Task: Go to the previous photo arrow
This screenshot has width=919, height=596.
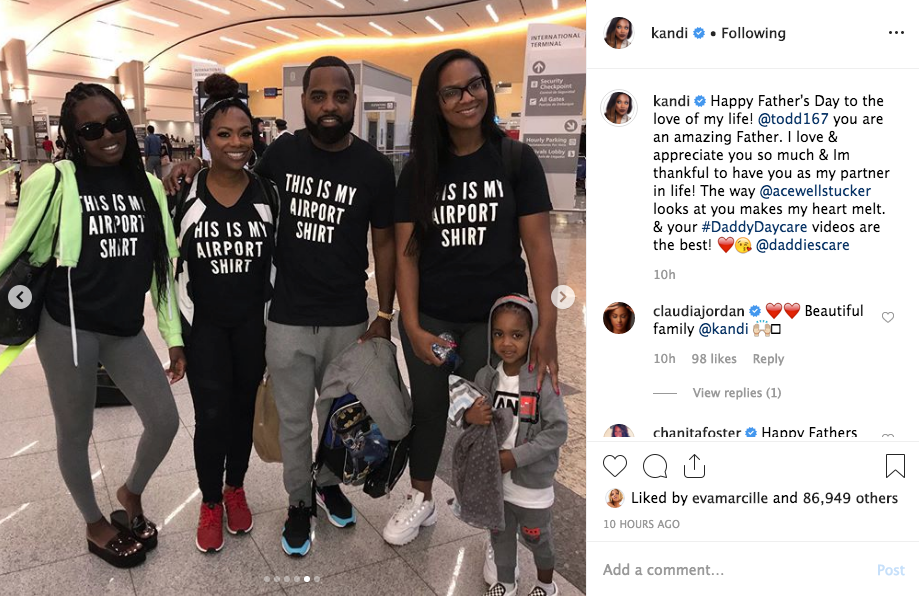Action: click(20, 297)
